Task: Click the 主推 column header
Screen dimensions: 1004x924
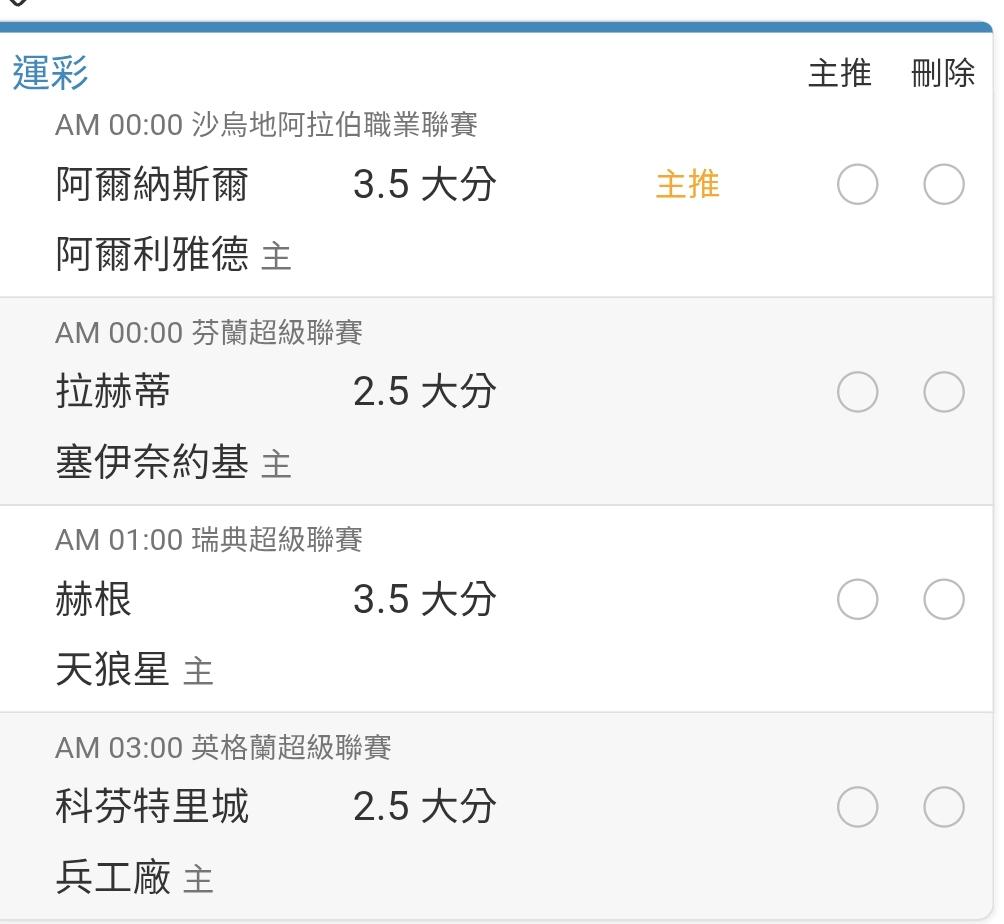Action: click(839, 73)
